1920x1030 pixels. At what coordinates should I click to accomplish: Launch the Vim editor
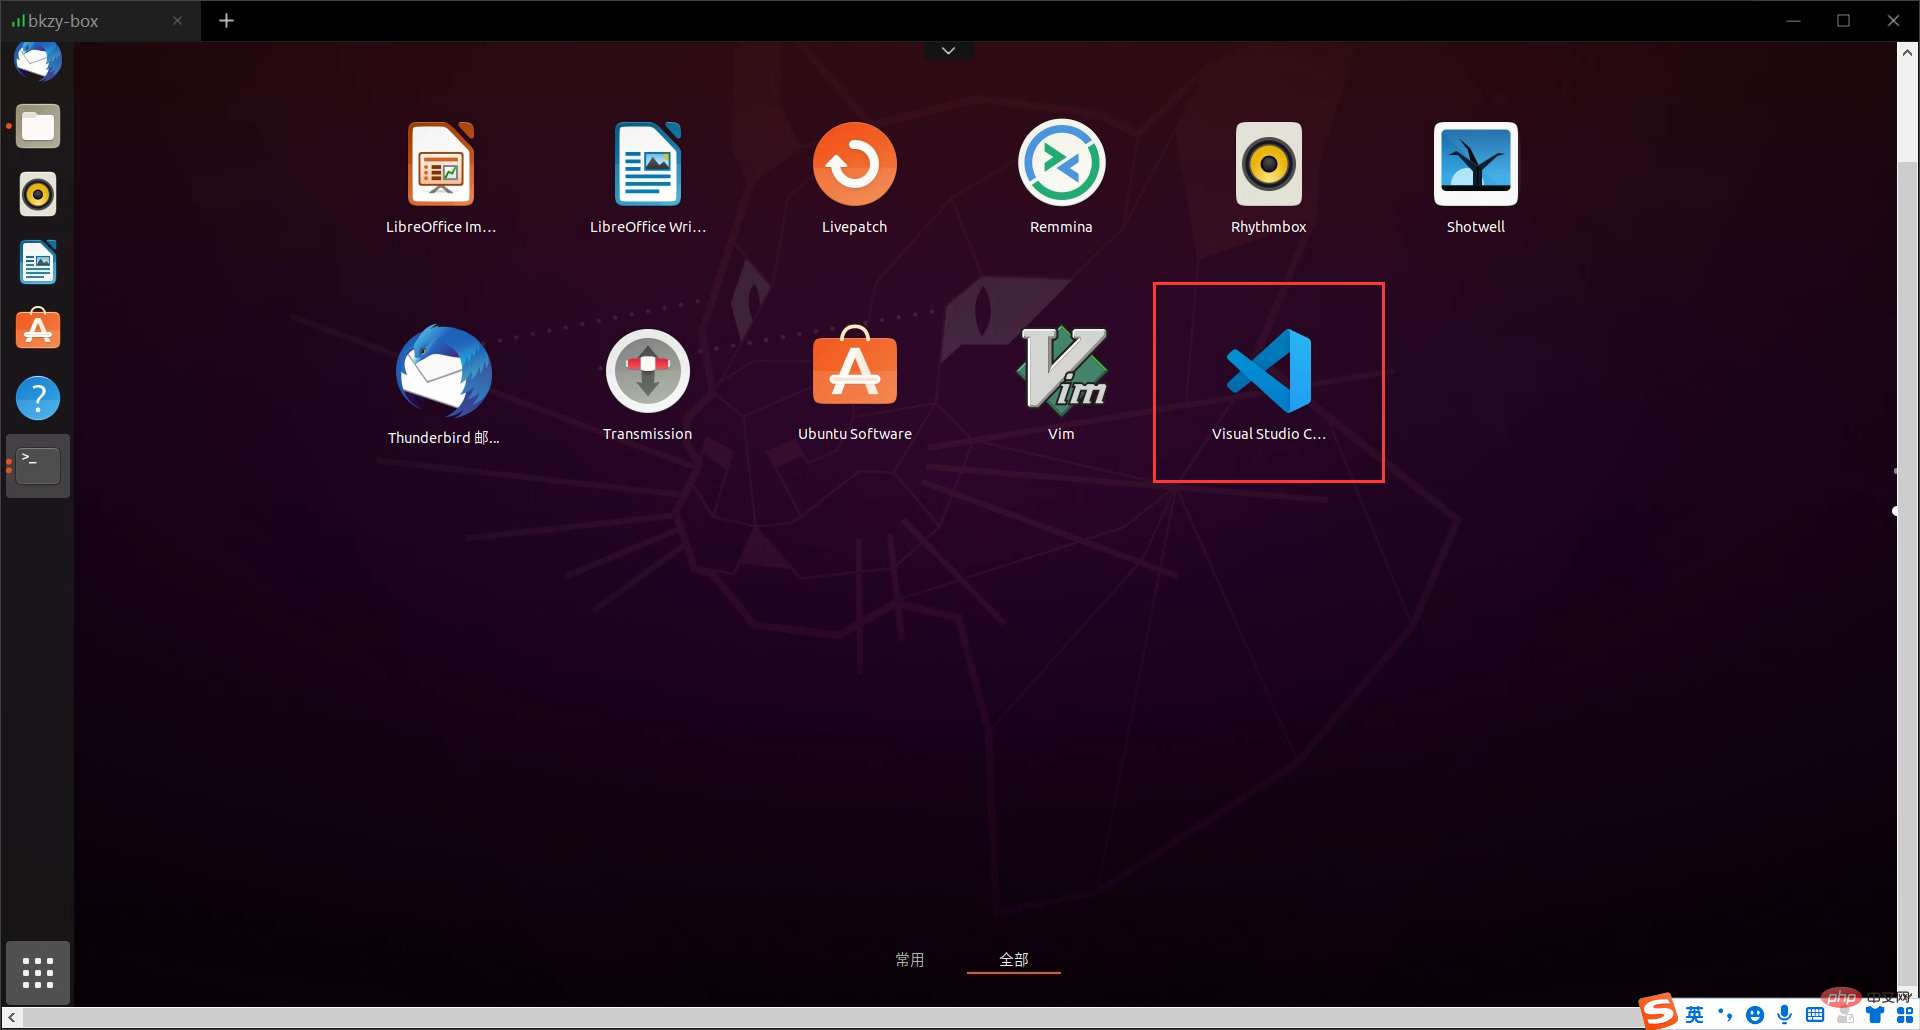[x=1061, y=385]
